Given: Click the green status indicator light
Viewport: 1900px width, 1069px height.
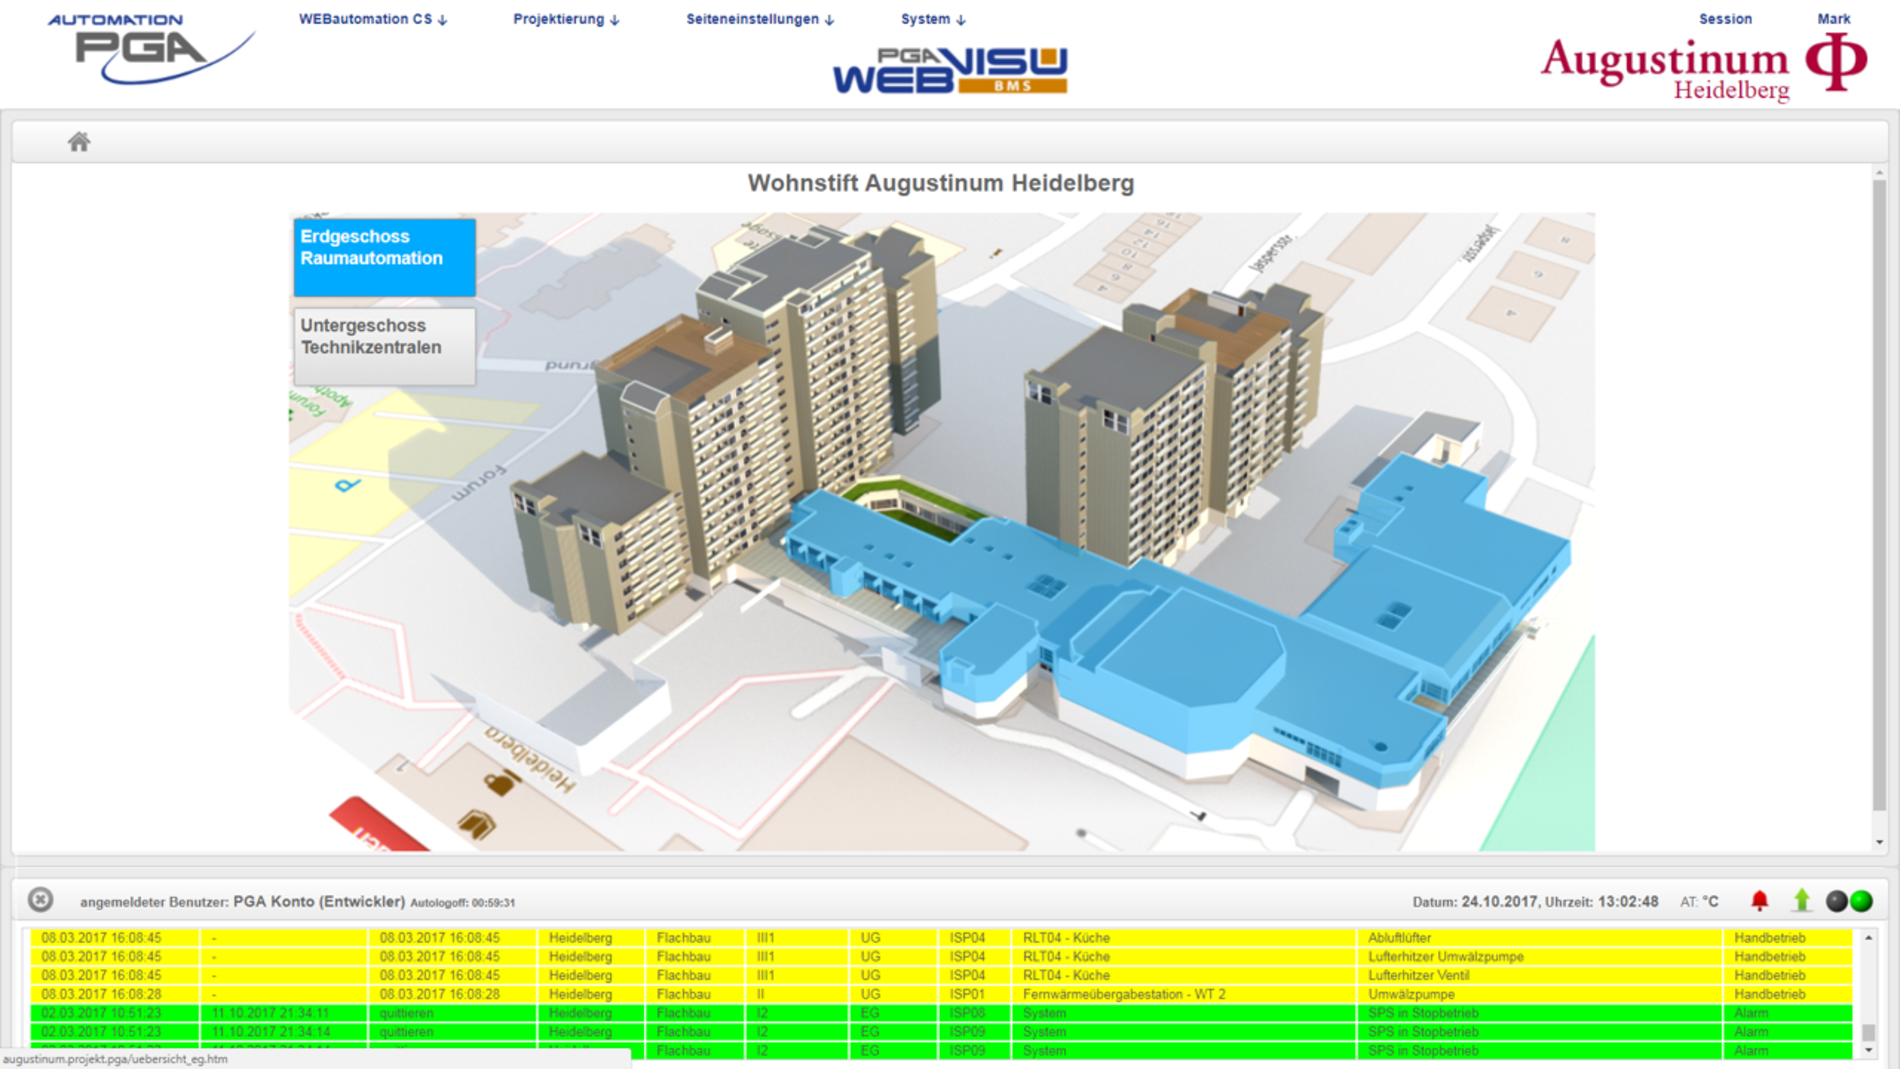Looking at the screenshot, I should (x=1861, y=901).
